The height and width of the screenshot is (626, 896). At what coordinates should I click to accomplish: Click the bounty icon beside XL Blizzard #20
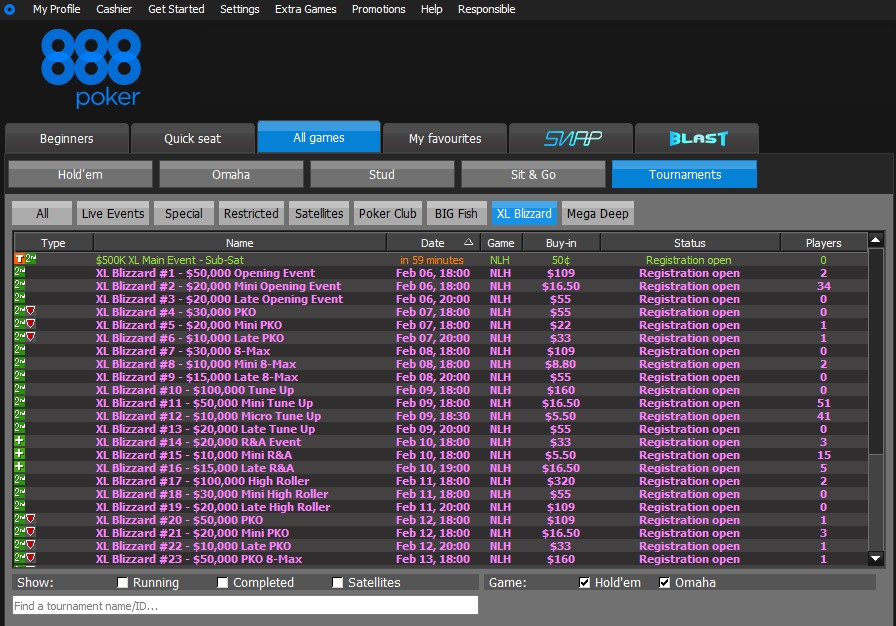tap(30, 520)
